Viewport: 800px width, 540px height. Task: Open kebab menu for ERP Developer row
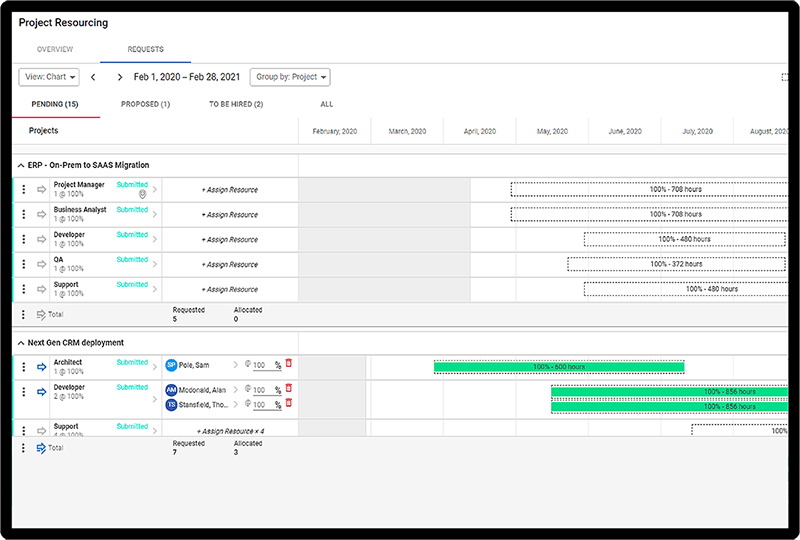click(x=23, y=239)
